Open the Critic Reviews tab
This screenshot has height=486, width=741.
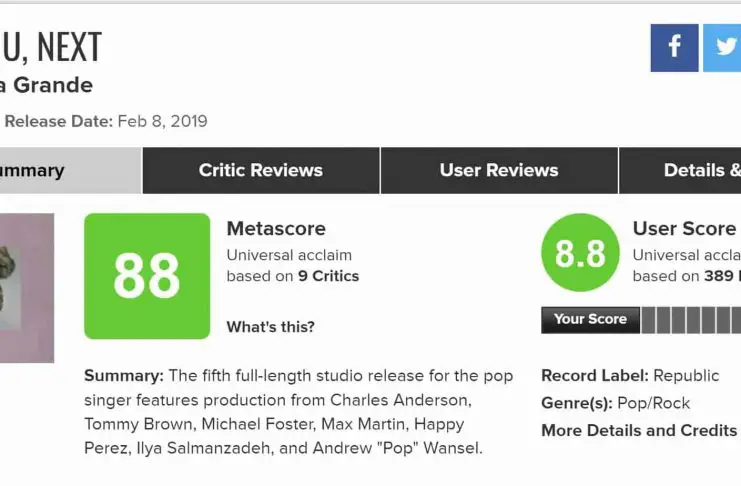pos(261,170)
